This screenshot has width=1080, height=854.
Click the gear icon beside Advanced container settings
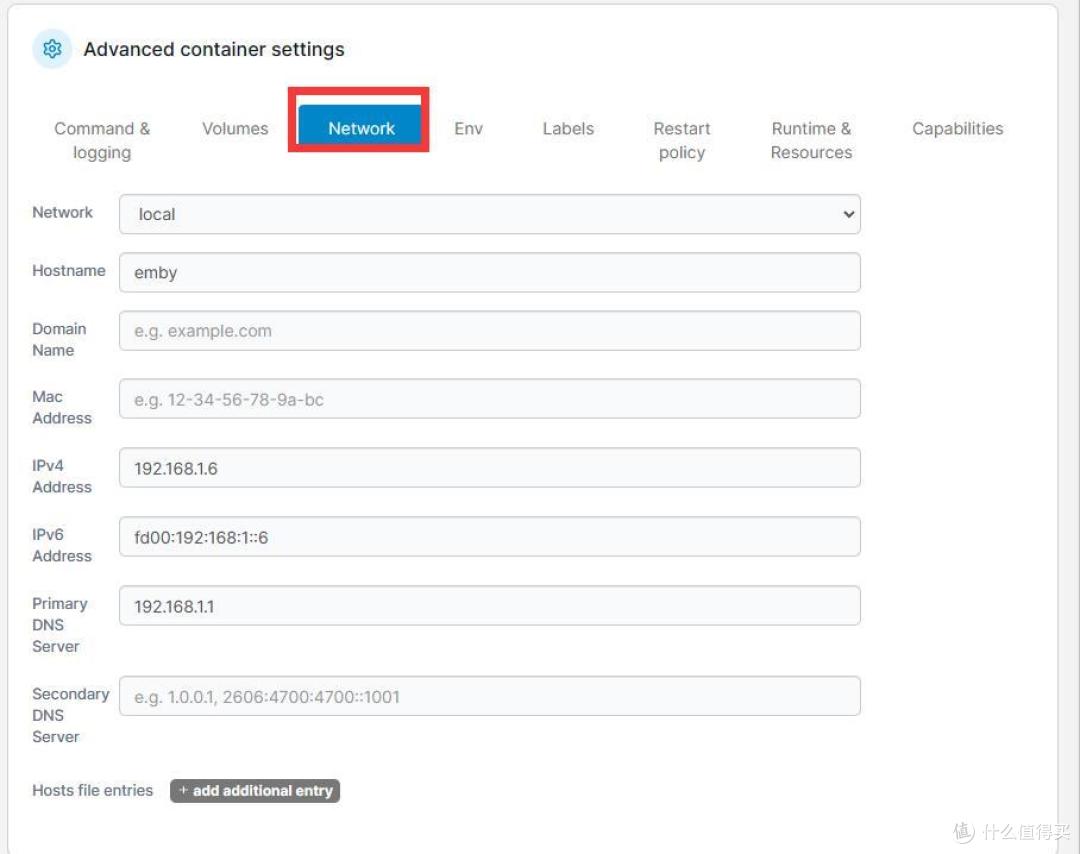point(52,49)
